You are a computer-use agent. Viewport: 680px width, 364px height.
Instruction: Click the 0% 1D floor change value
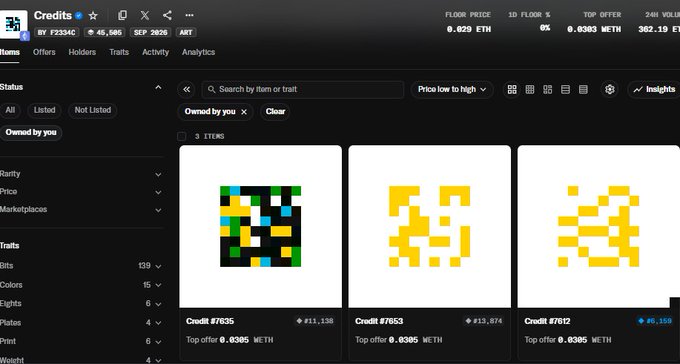point(545,28)
